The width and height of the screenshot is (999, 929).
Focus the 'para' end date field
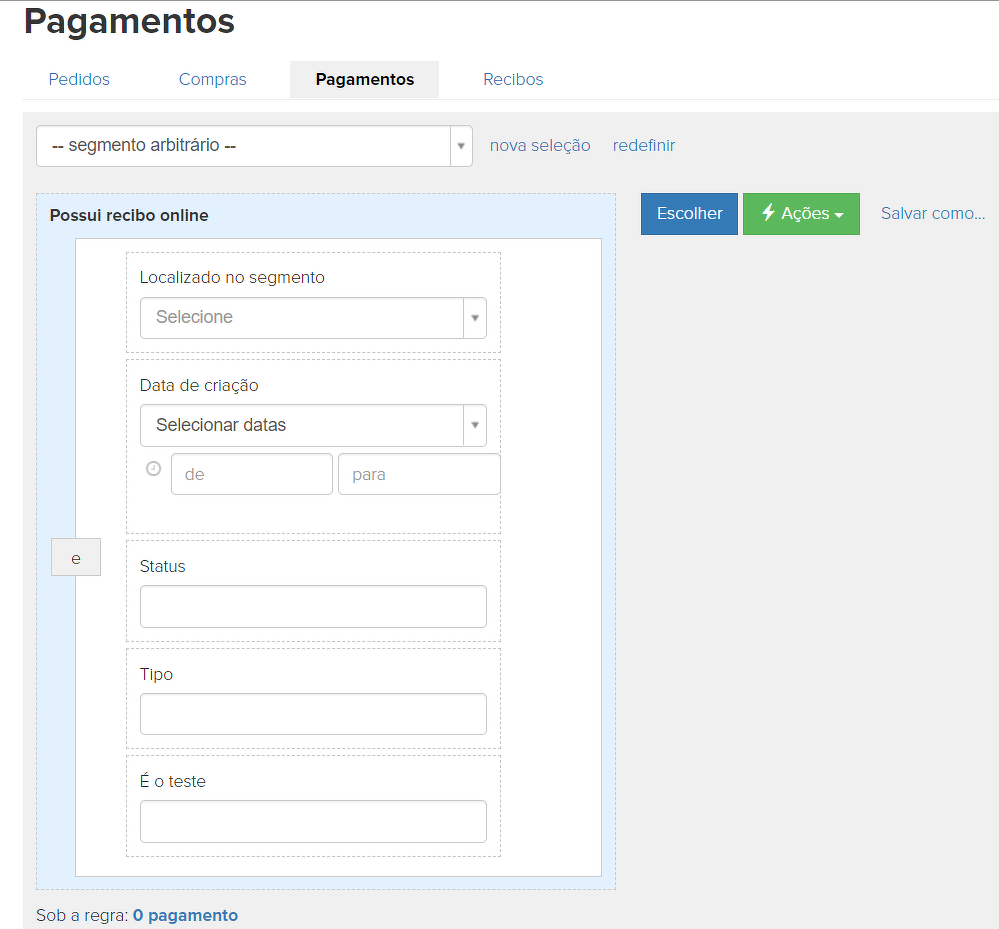coord(419,474)
